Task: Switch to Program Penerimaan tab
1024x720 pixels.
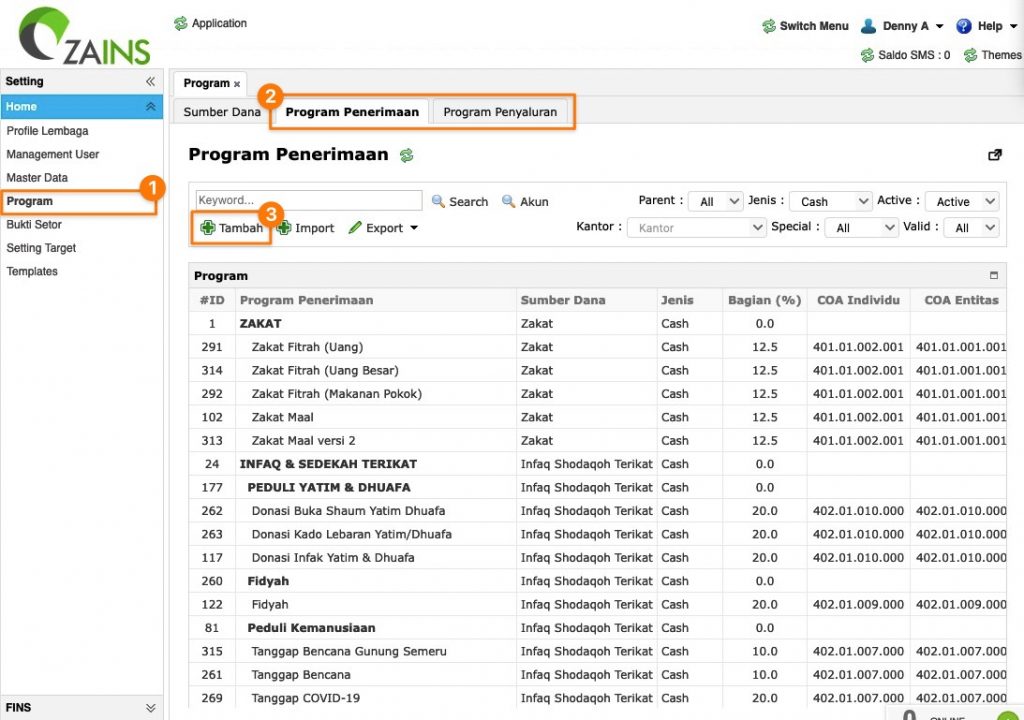Action: click(352, 112)
